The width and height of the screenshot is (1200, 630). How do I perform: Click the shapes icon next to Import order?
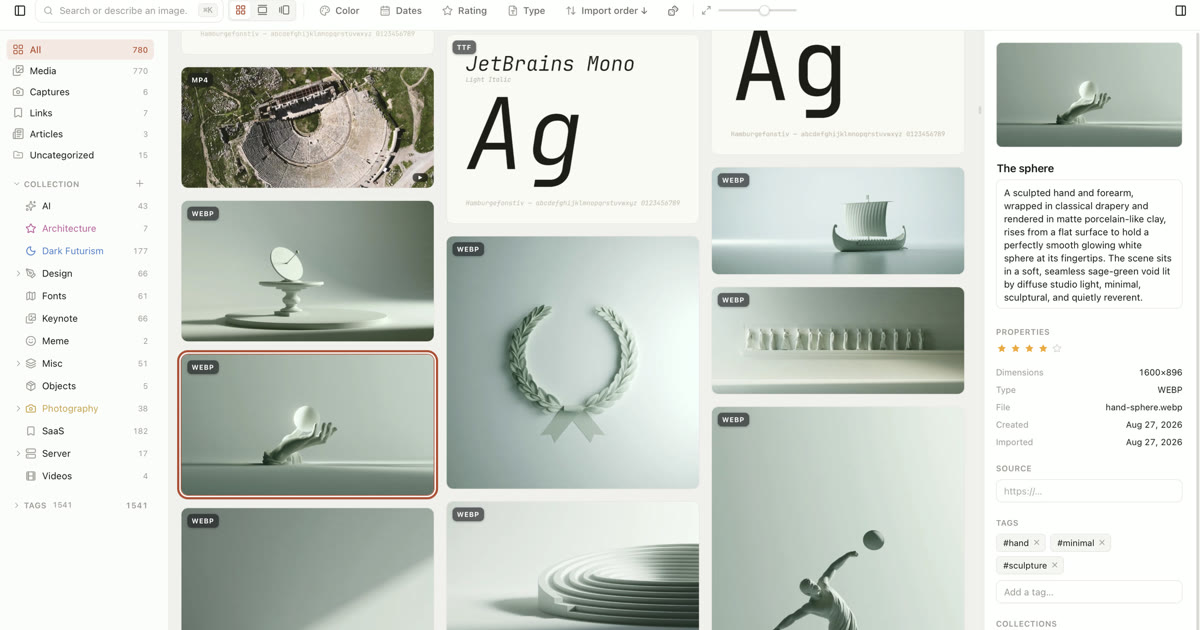(673, 11)
